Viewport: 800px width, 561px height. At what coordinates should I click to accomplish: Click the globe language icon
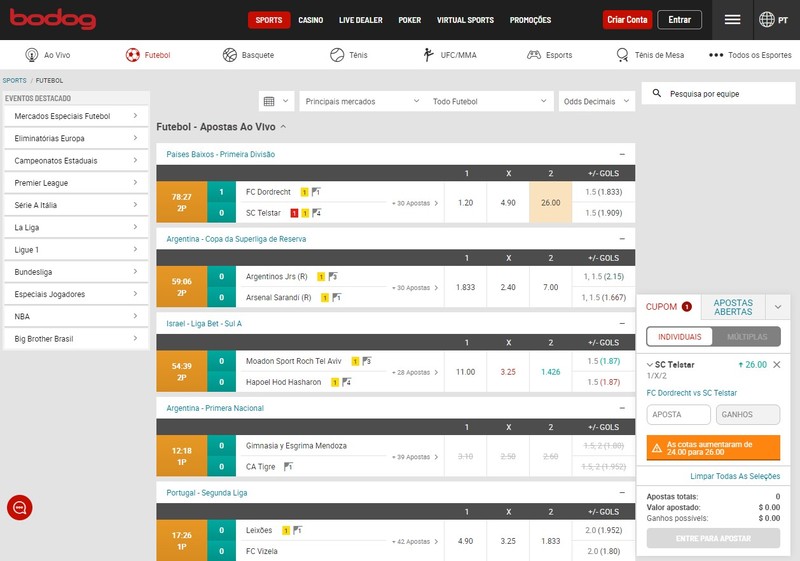(x=767, y=20)
